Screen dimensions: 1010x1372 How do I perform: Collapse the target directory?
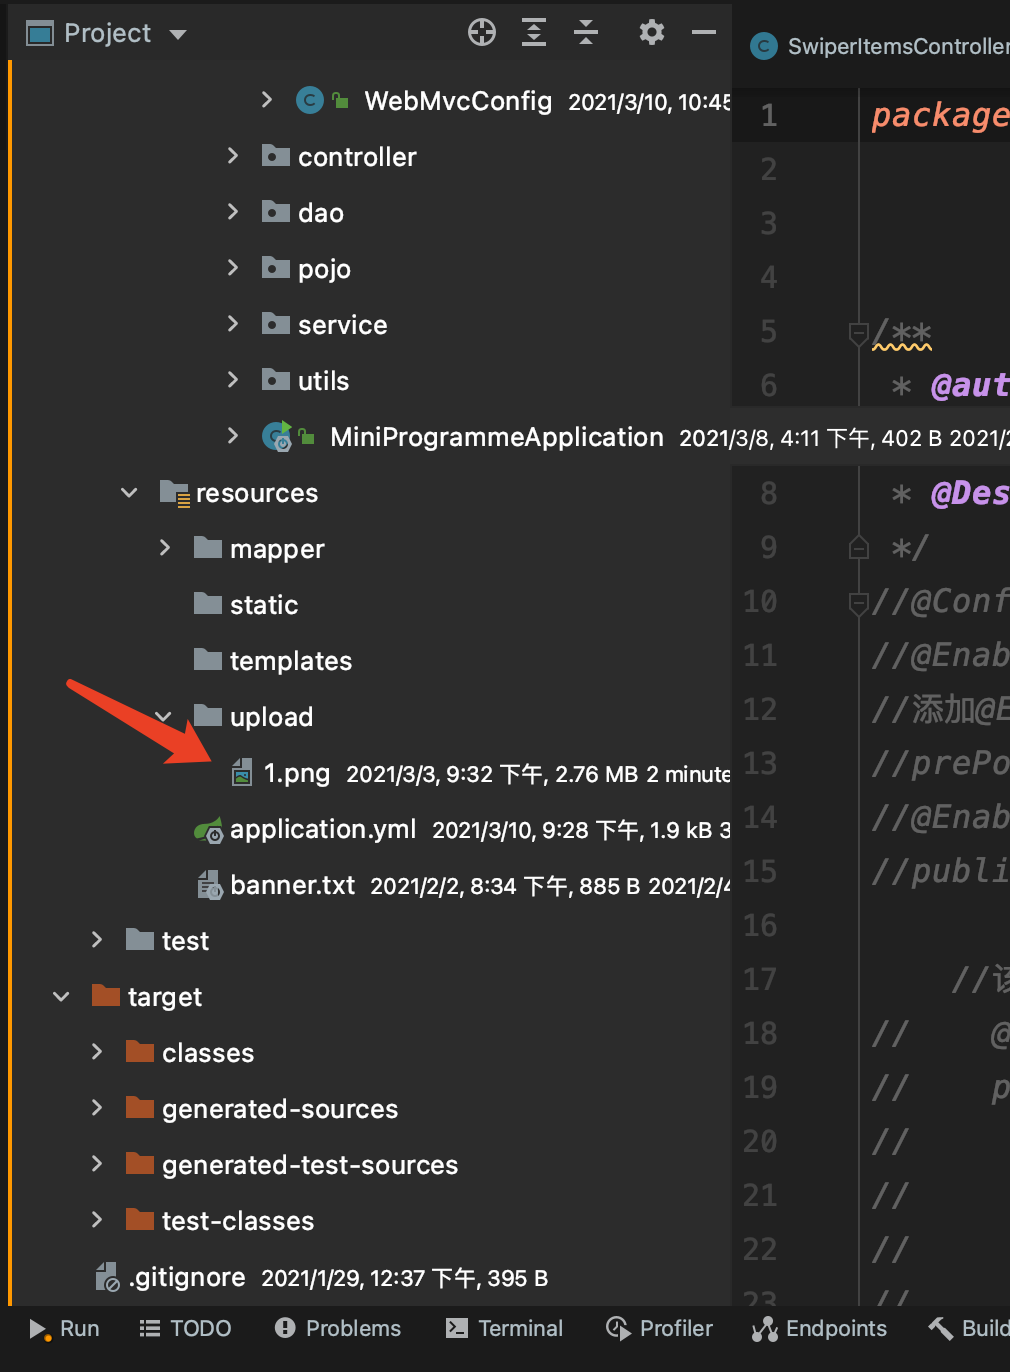tap(61, 997)
